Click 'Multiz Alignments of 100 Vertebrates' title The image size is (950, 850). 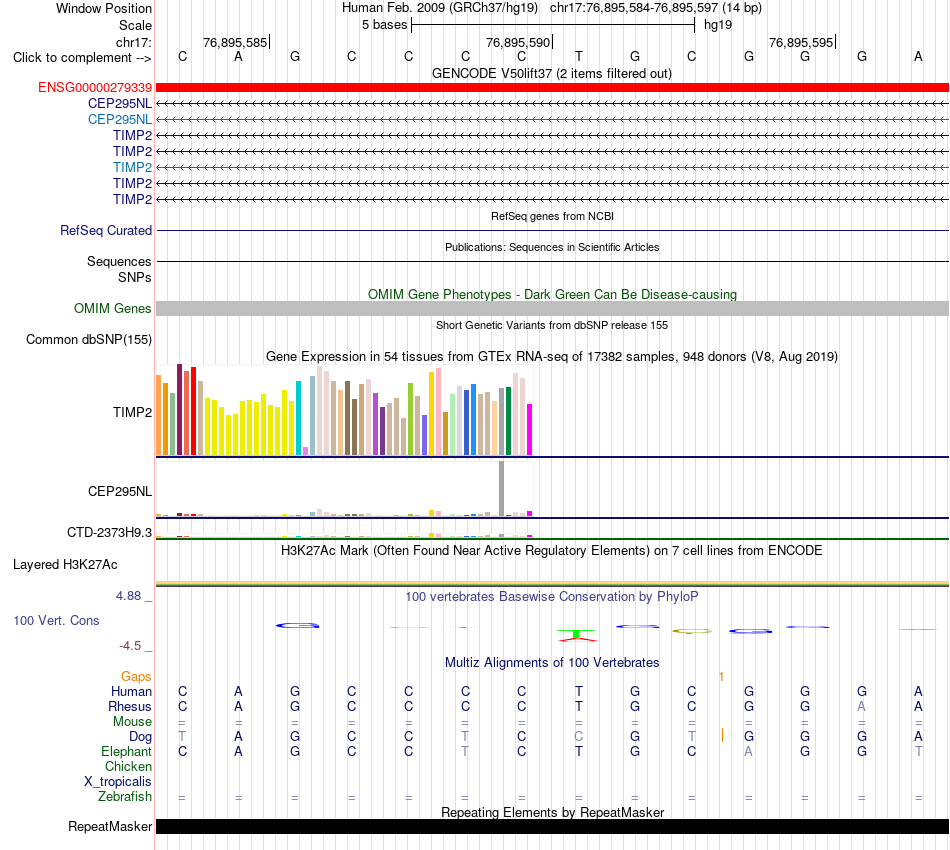coord(552,663)
